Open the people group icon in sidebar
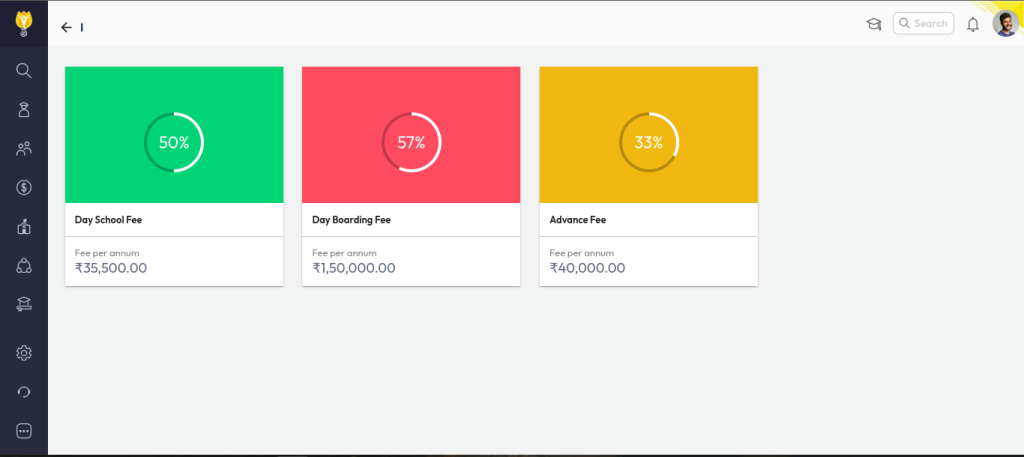 coord(24,149)
